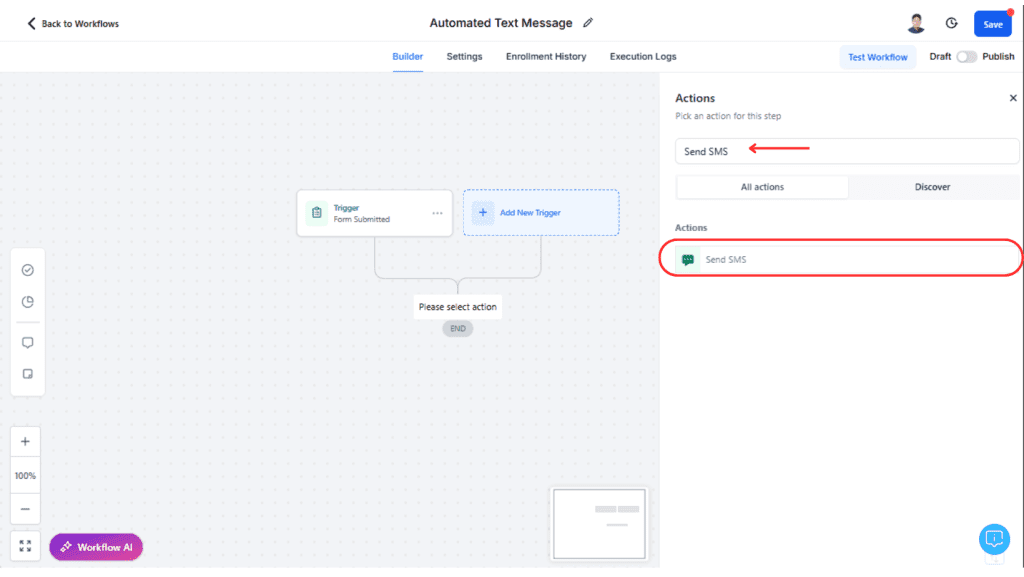Click the current zoom level 100% control
Viewport: 1024px width, 577px height.
click(x=24, y=475)
